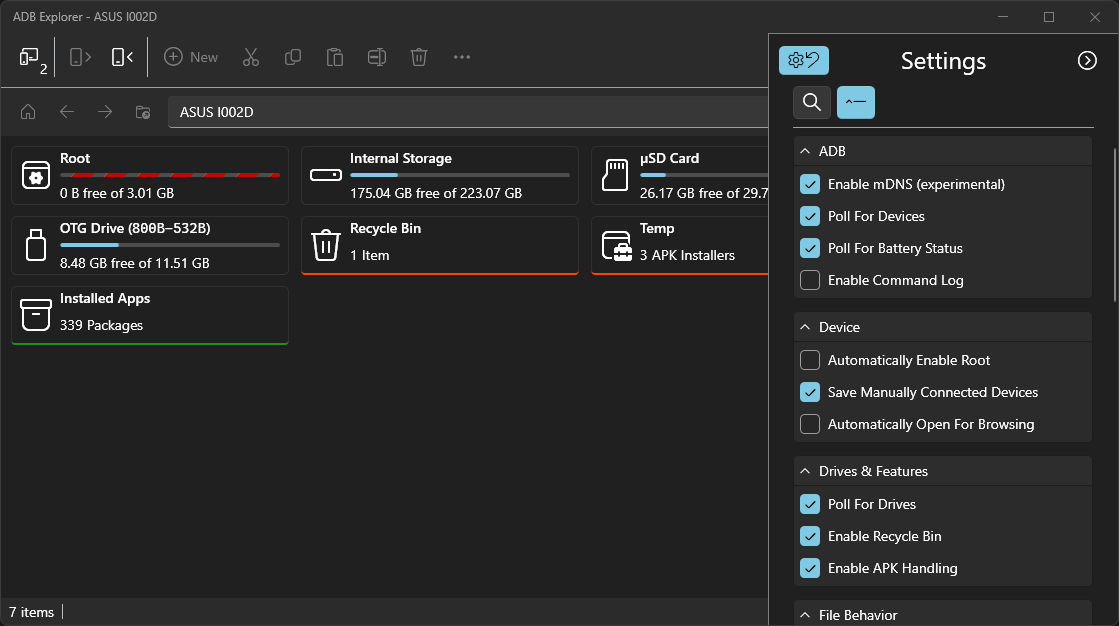Click the Root storage usage bar
Image resolution: width=1119 pixels, height=626 pixels.
point(170,175)
